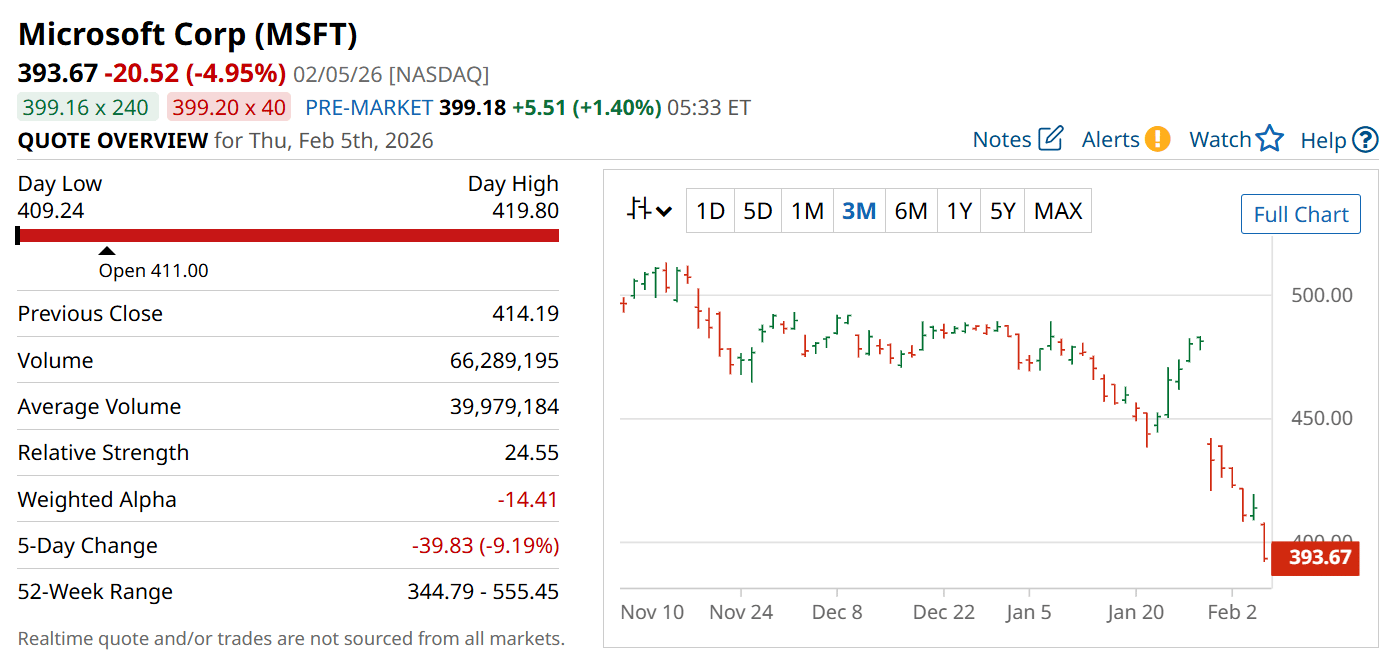Click the red 393.67 price label
The height and width of the screenshot is (668, 1389).
(1319, 557)
